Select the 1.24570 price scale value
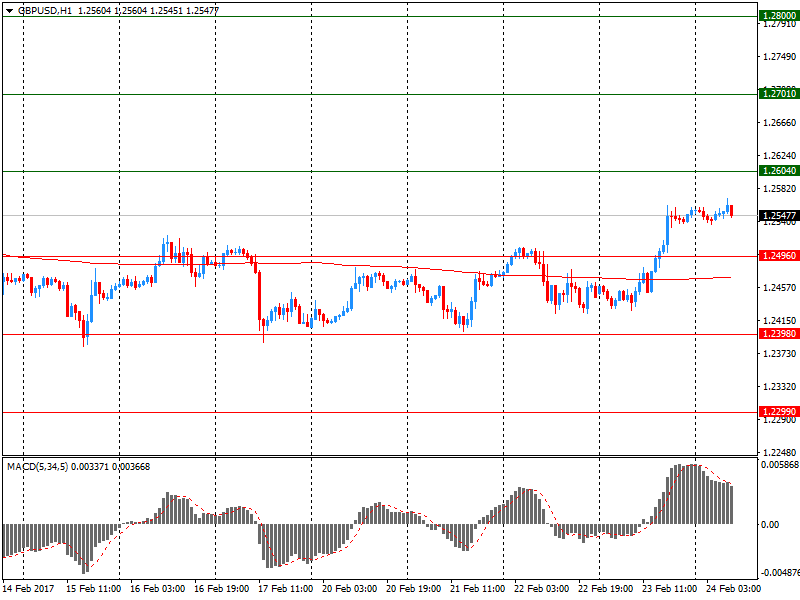 [779, 288]
